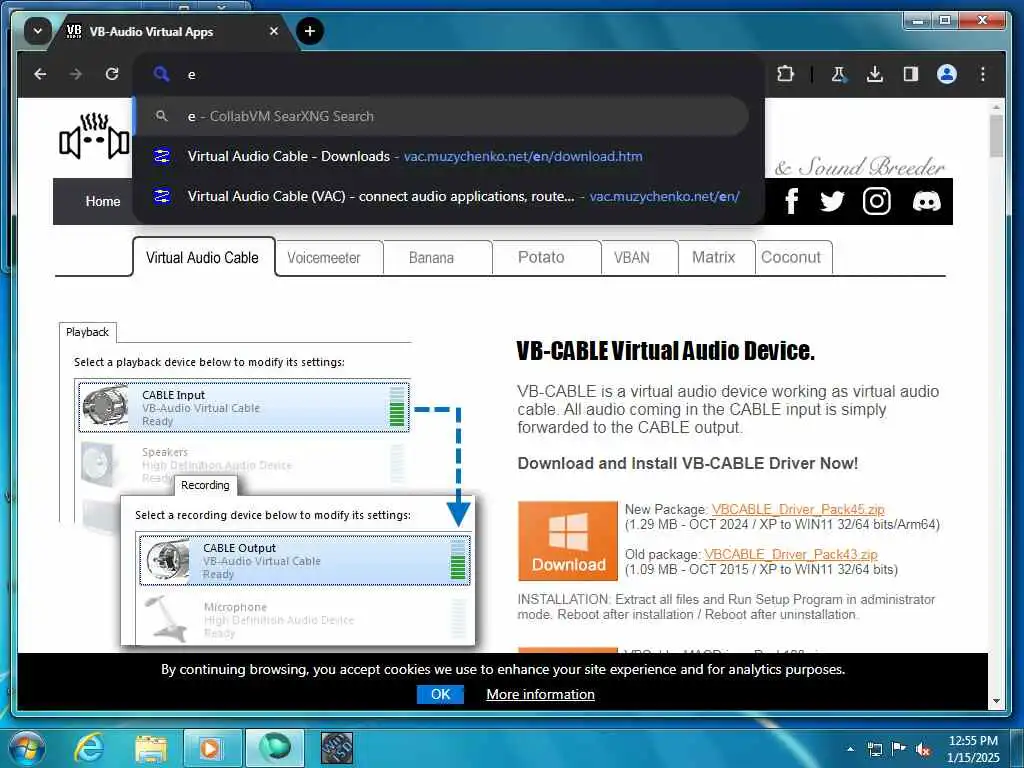Open the Action Center flag icon
Image resolution: width=1024 pixels, height=768 pixels.
899,749
